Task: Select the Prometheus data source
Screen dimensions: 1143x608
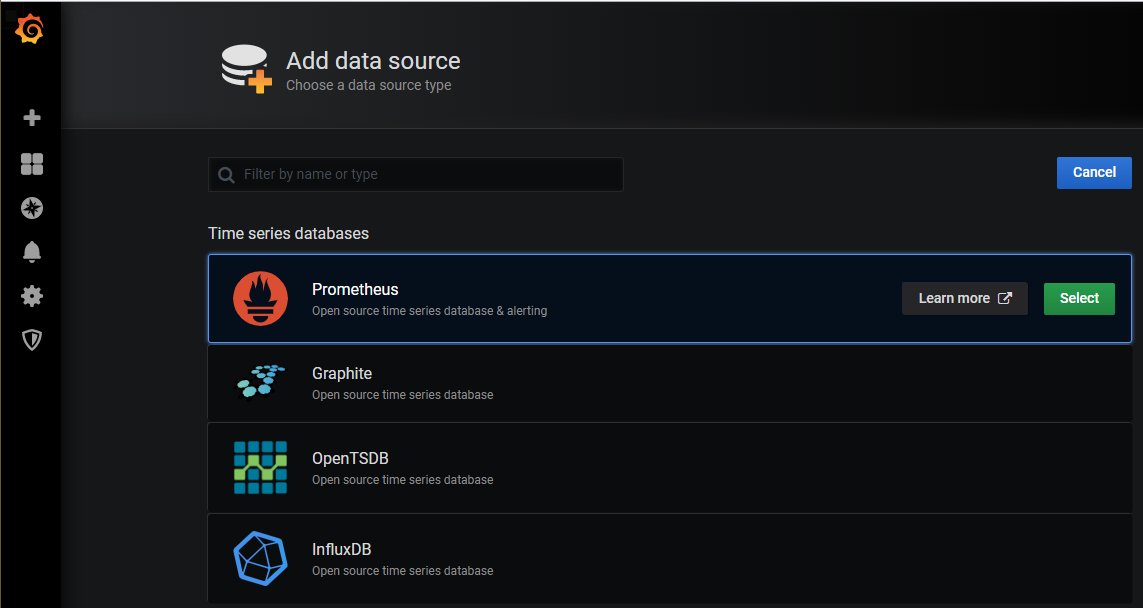Action: [x=1079, y=299]
